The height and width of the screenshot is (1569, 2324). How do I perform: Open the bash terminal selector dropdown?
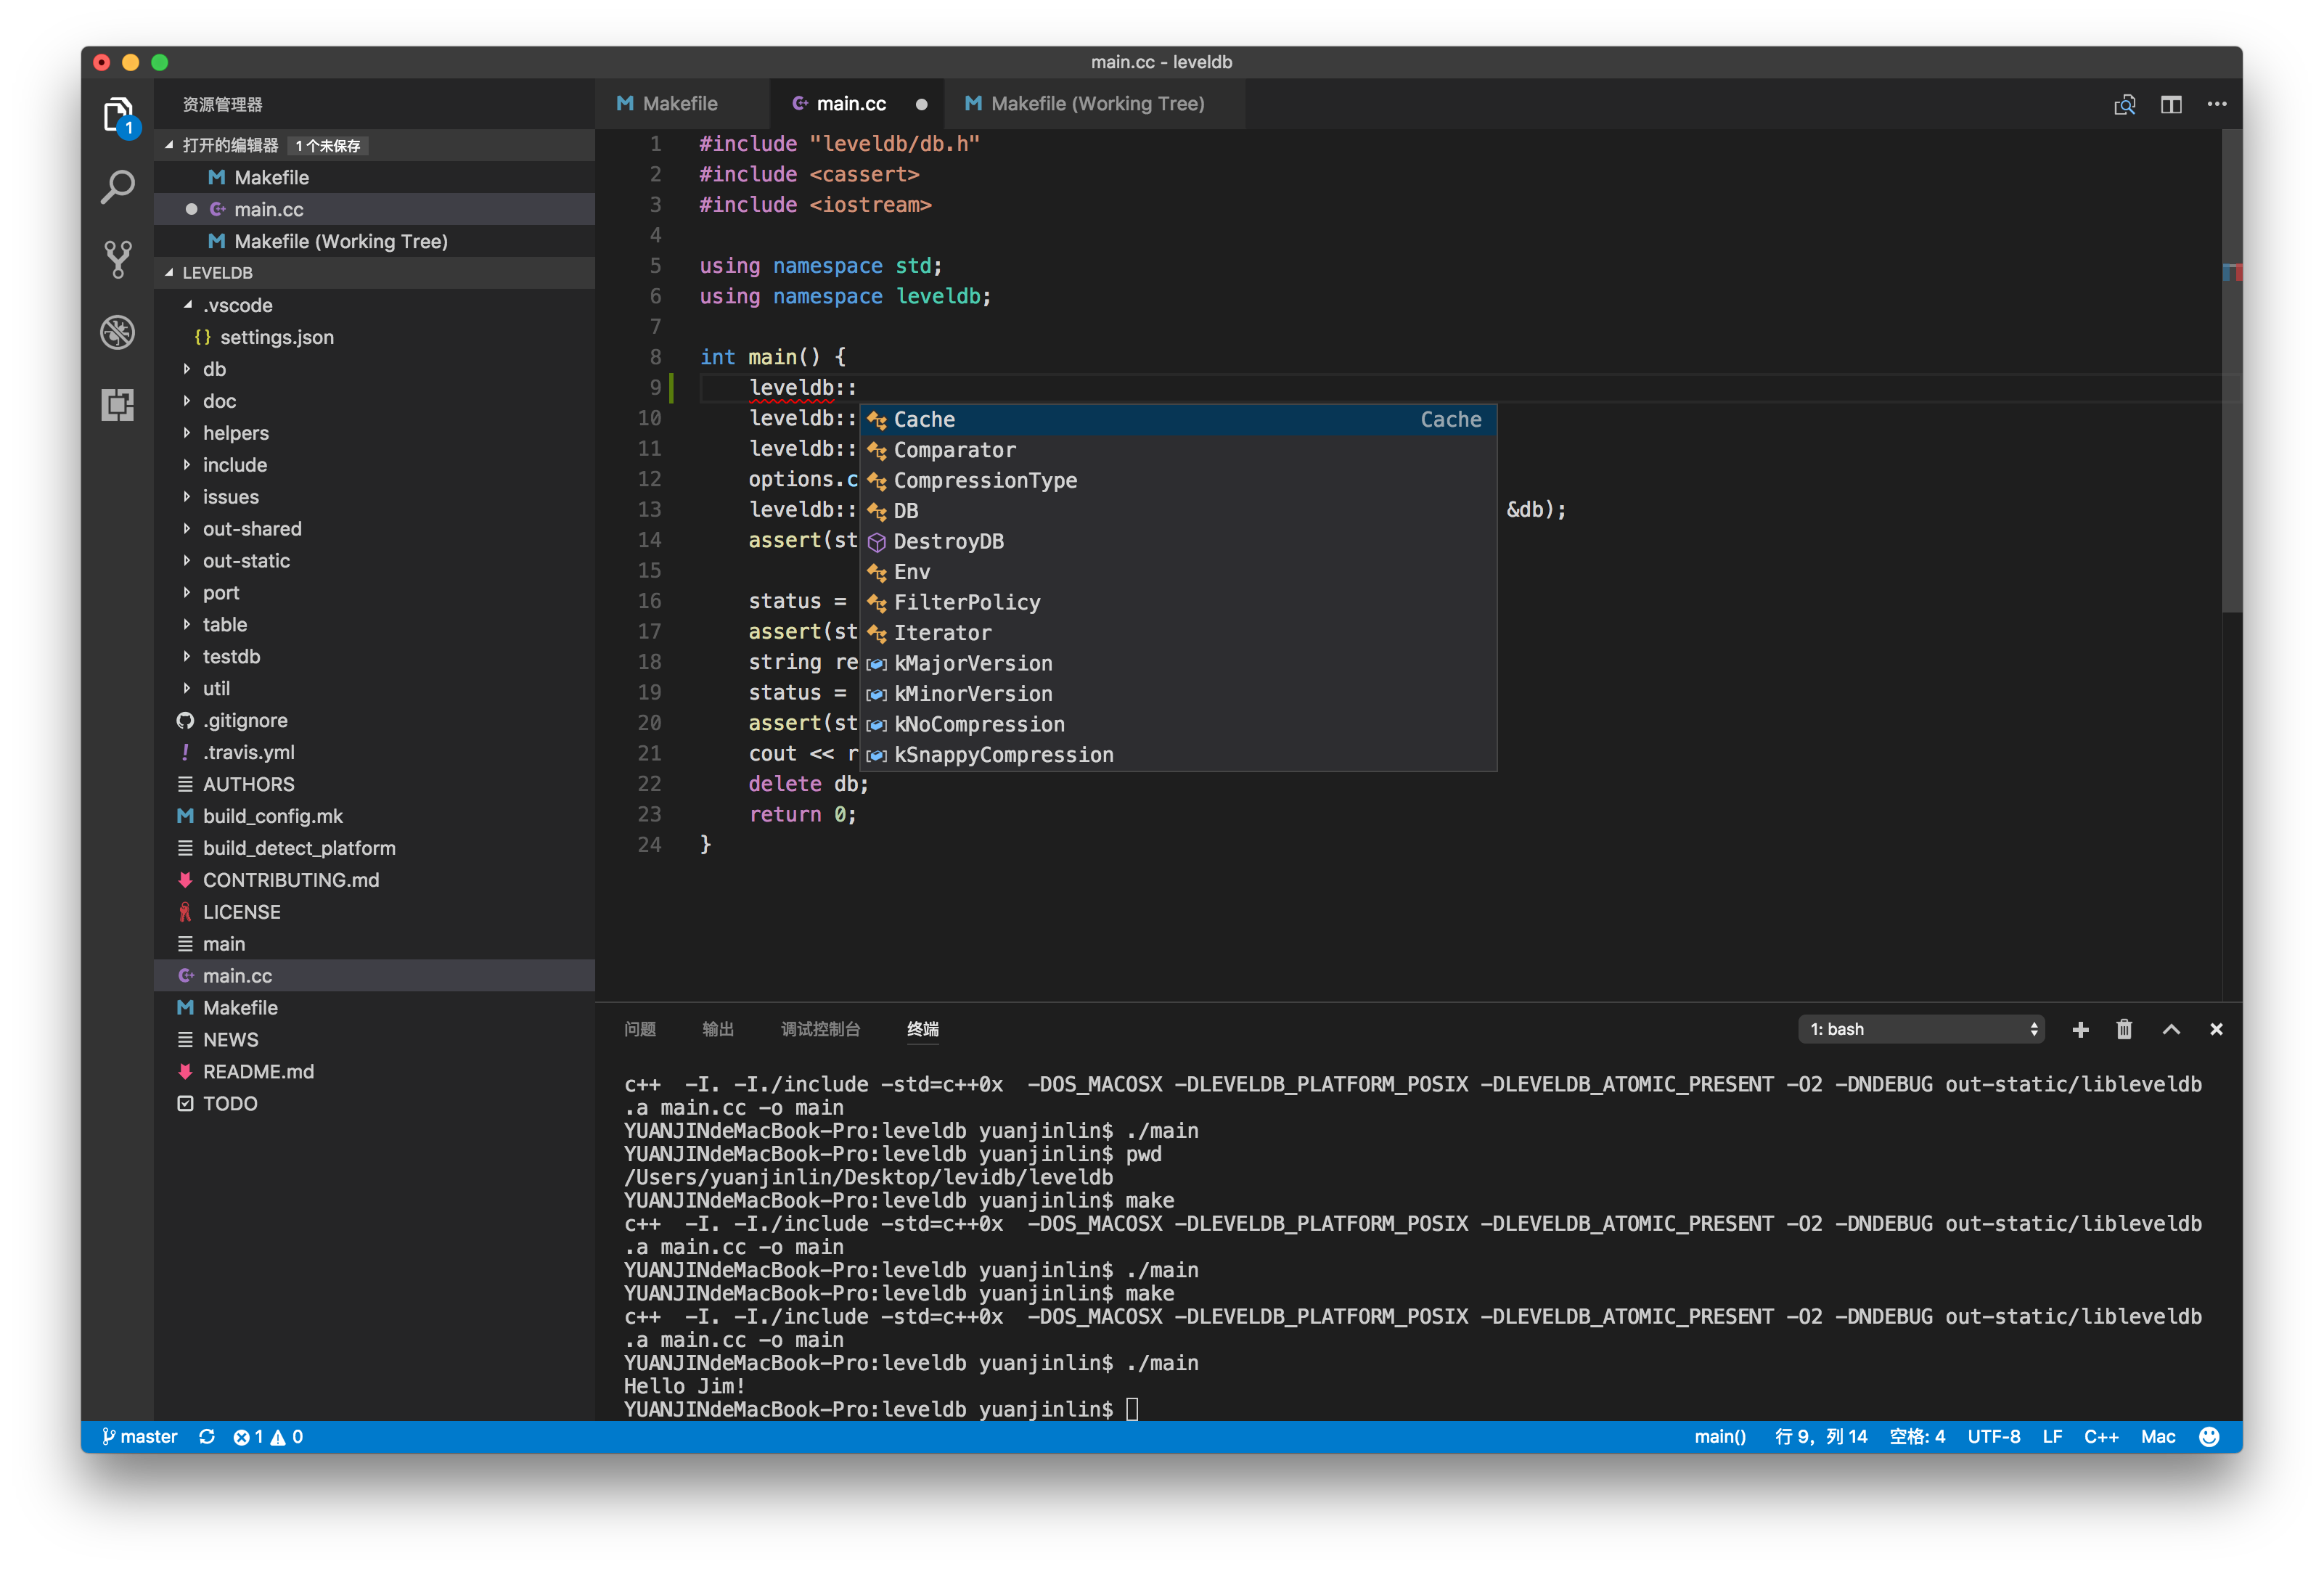tap(1920, 1029)
